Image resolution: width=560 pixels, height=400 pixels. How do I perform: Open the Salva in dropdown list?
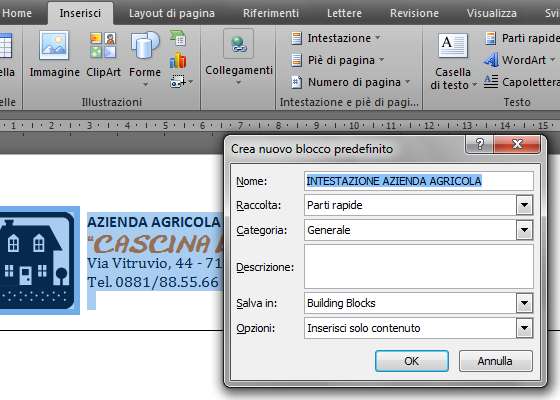coord(524,303)
